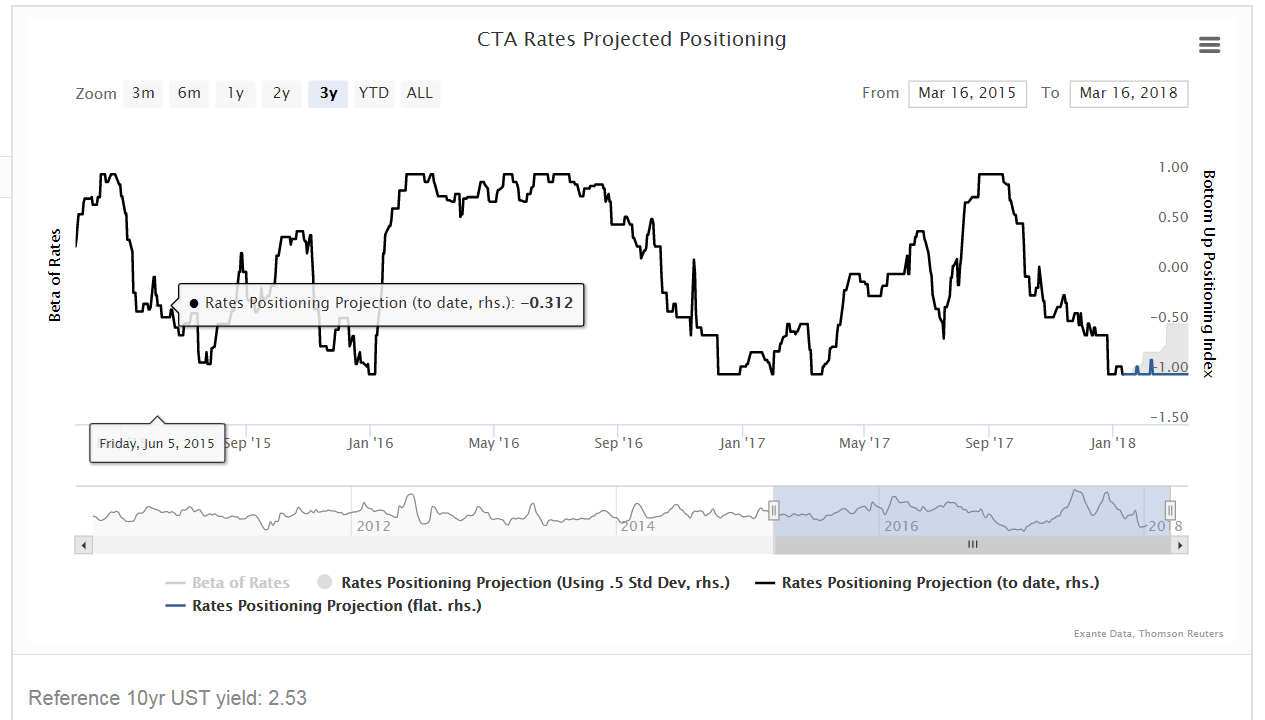Click the horizontal scrollbar below the navigator
The width and height of the screenshot is (1265, 720).
[972, 544]
